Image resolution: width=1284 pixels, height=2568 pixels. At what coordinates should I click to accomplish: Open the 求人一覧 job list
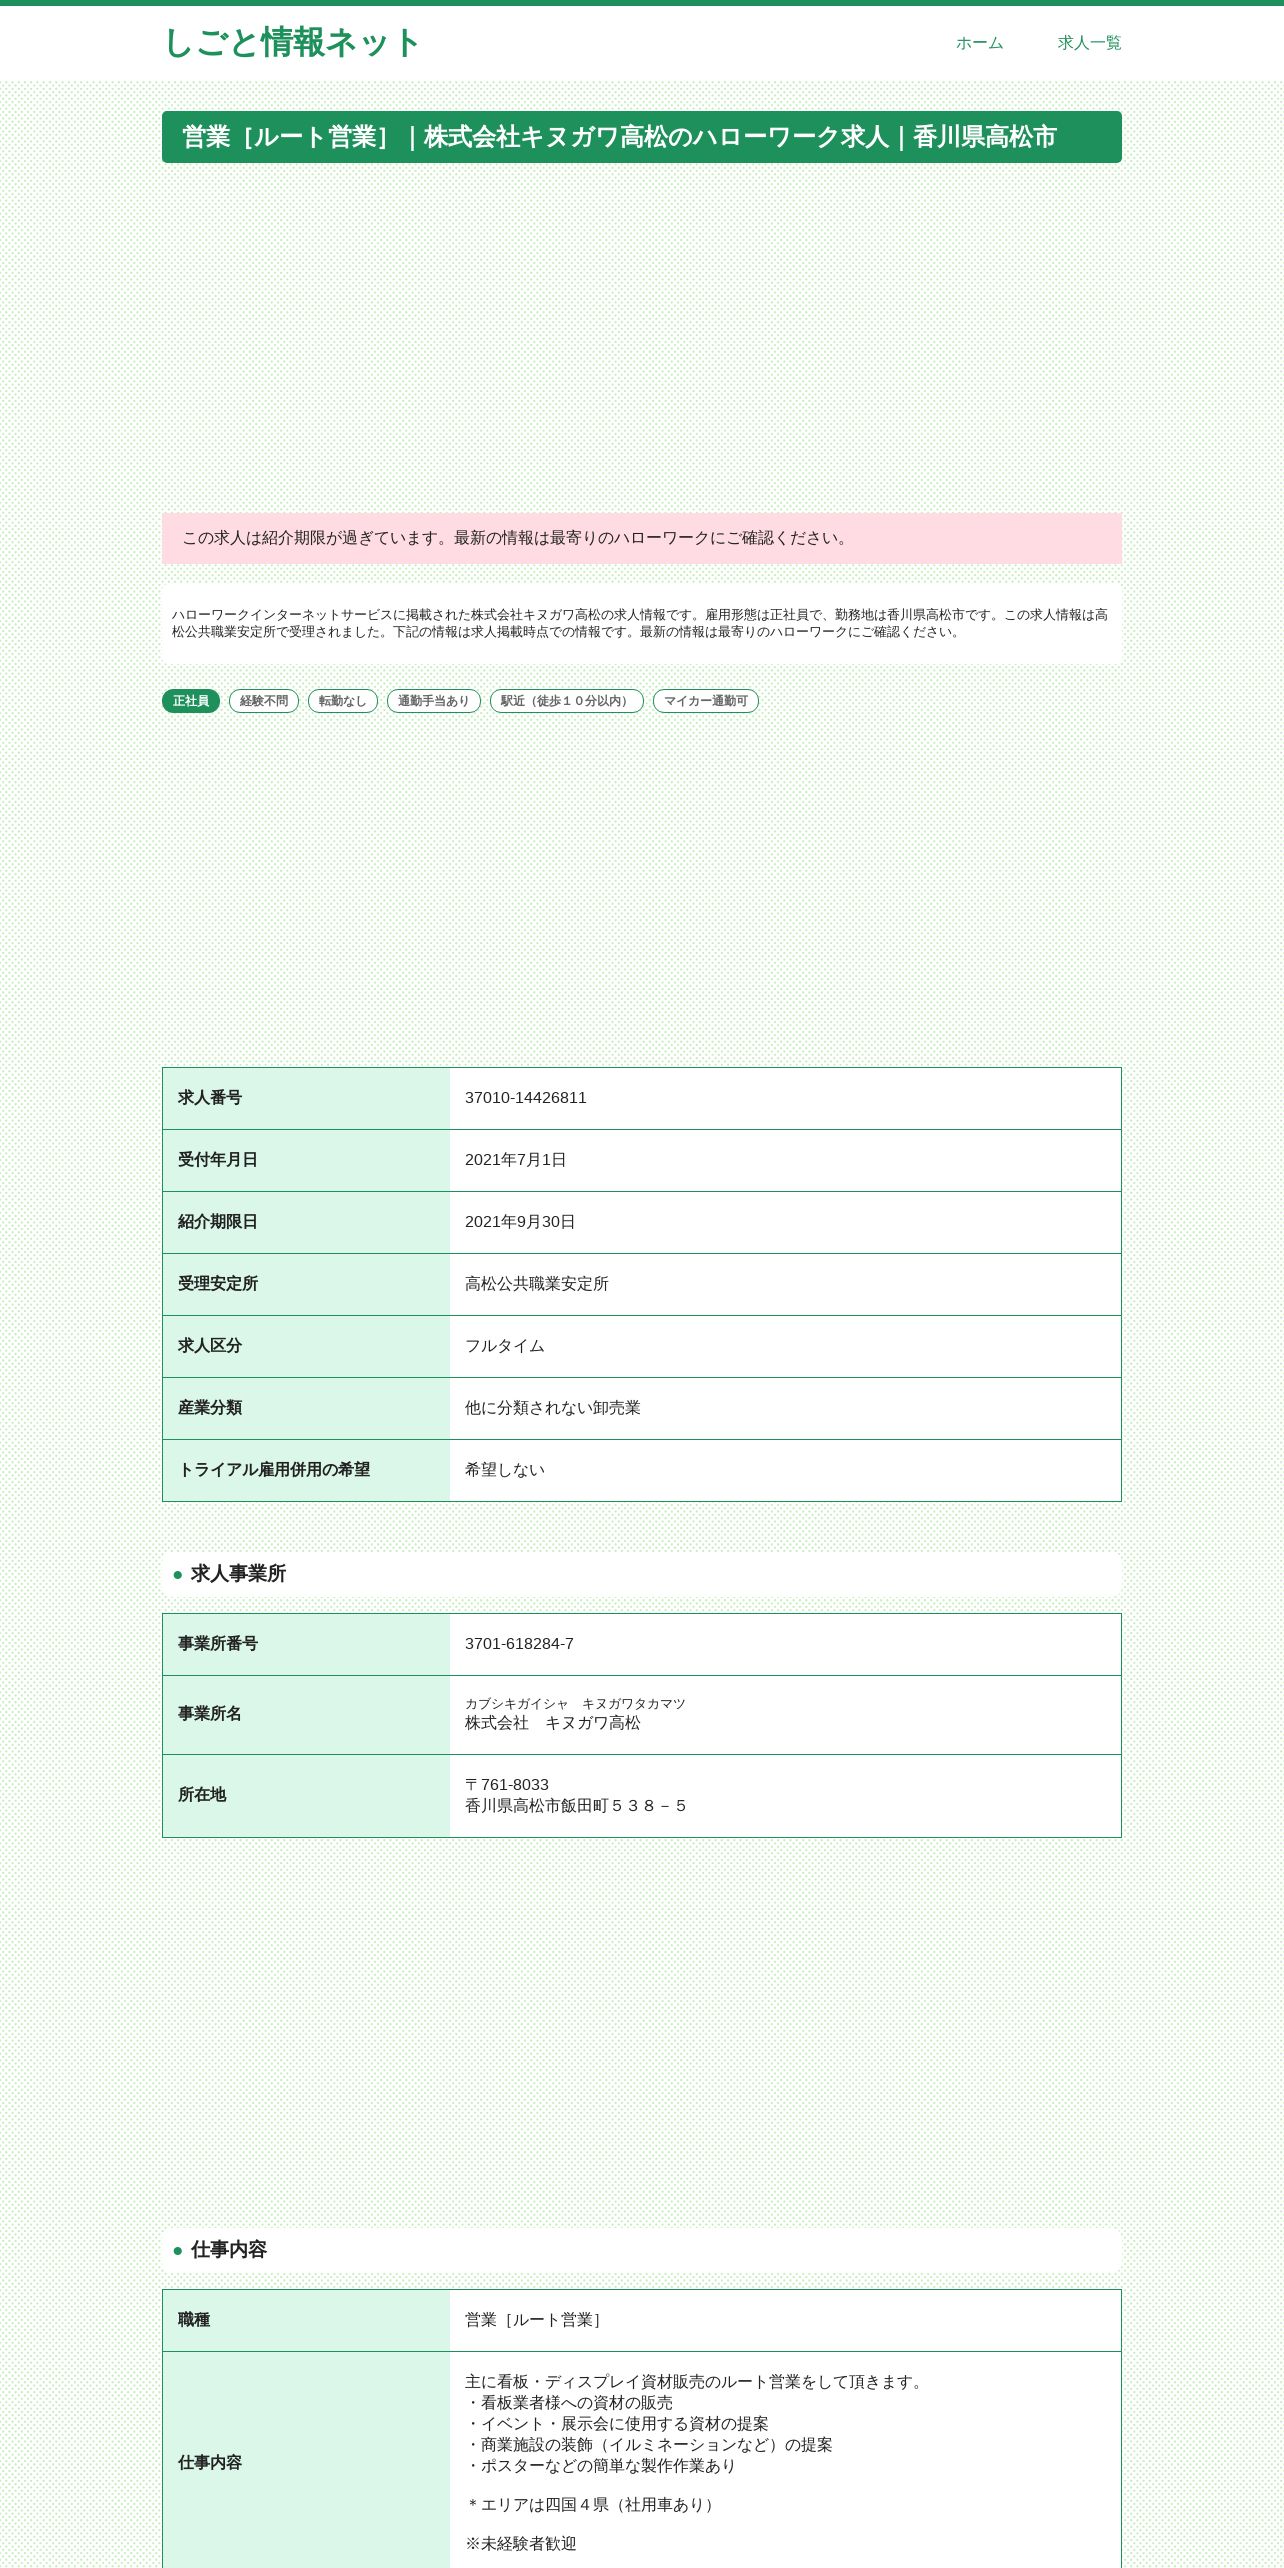[1089, 43]
